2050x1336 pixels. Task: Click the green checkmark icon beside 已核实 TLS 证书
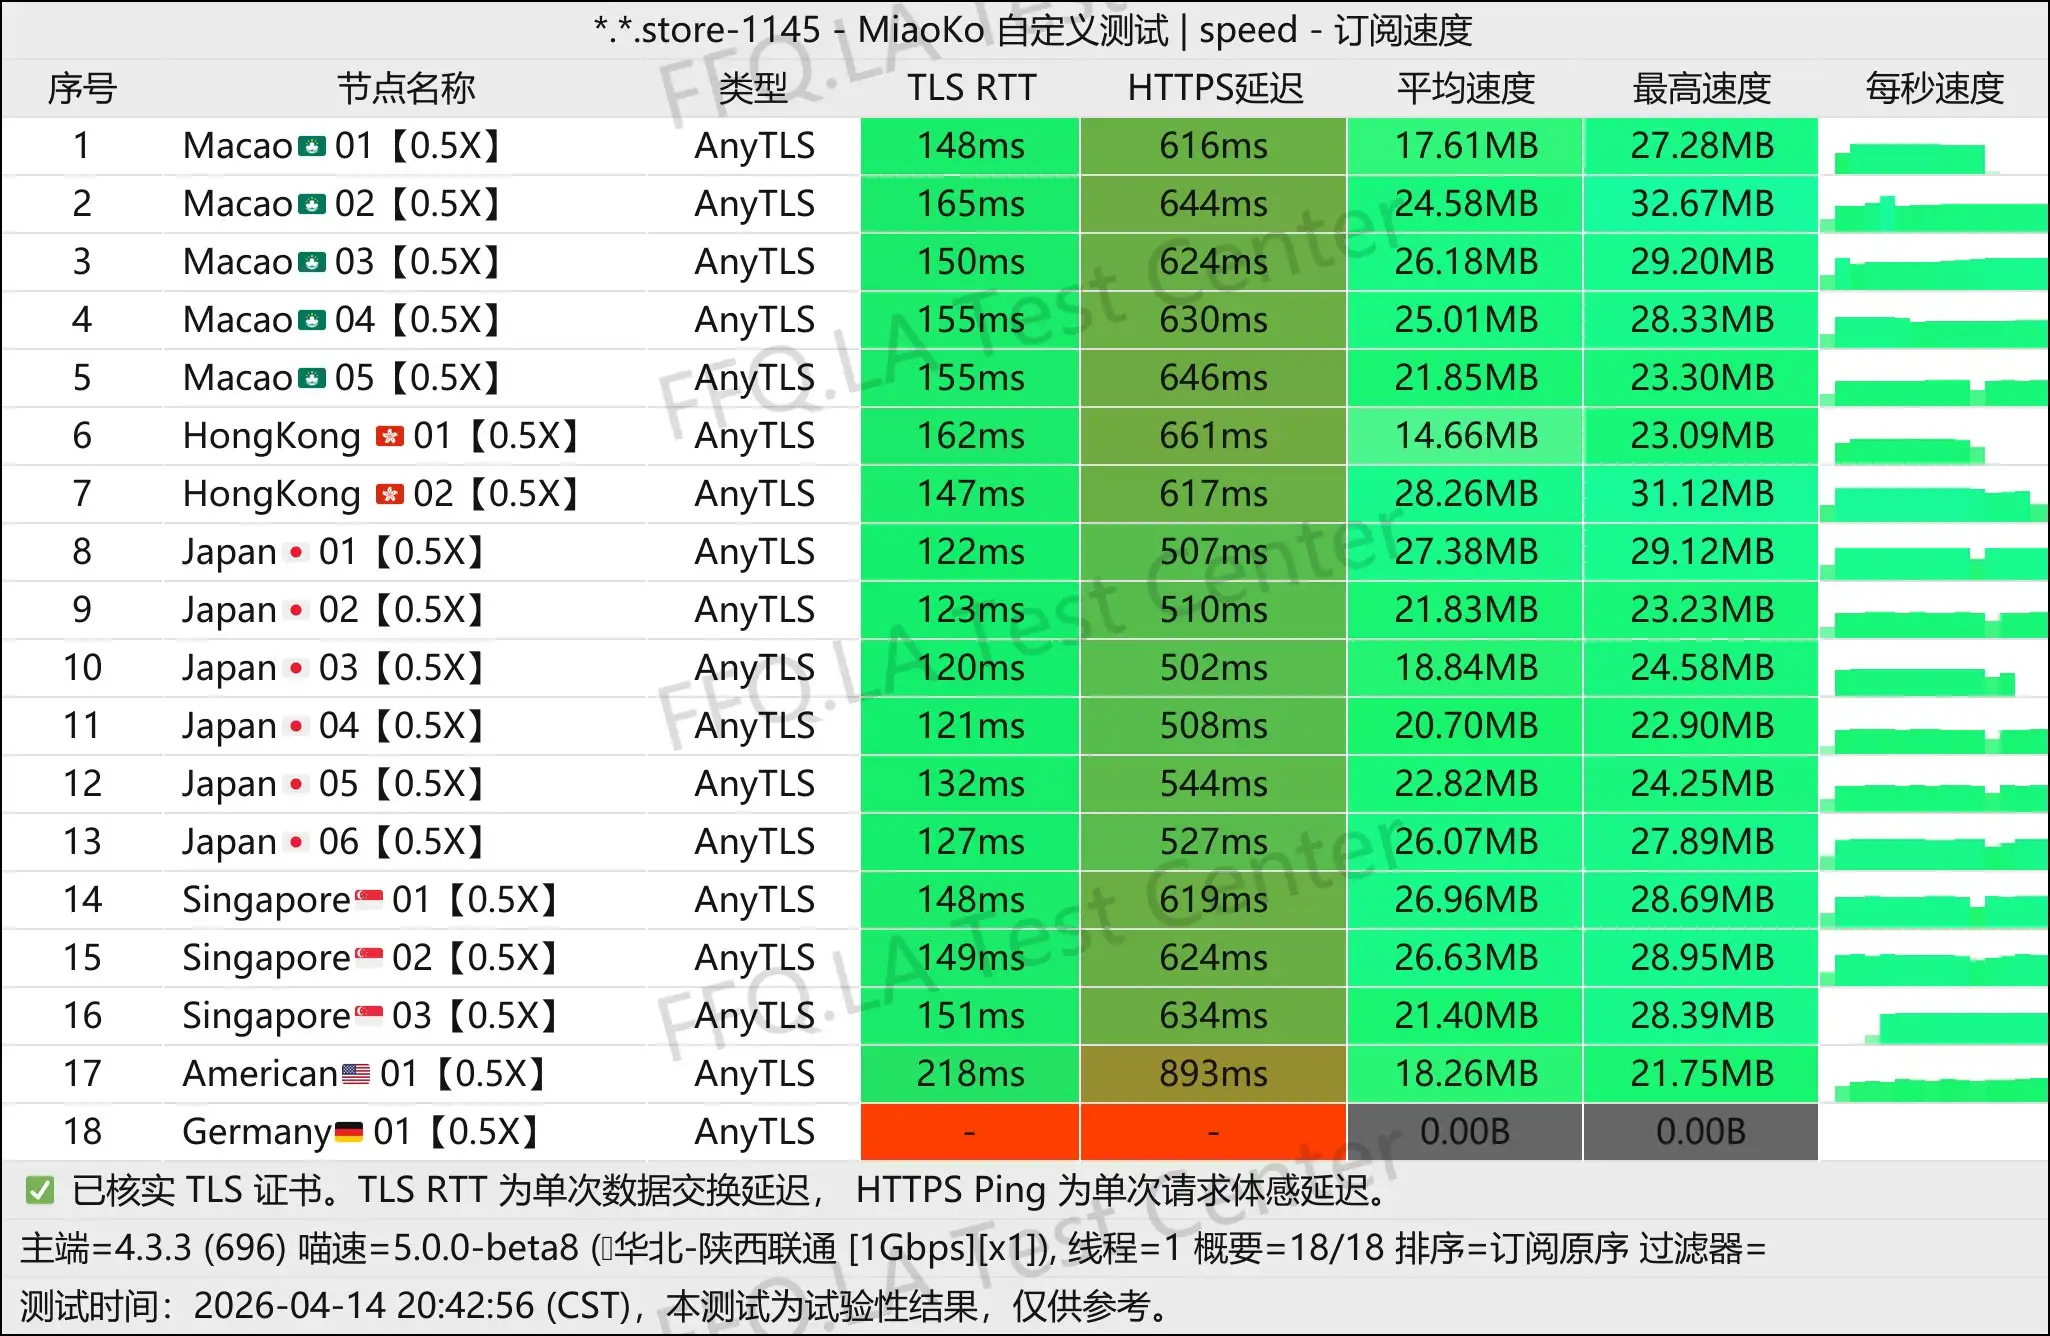tap(40, 1190)
